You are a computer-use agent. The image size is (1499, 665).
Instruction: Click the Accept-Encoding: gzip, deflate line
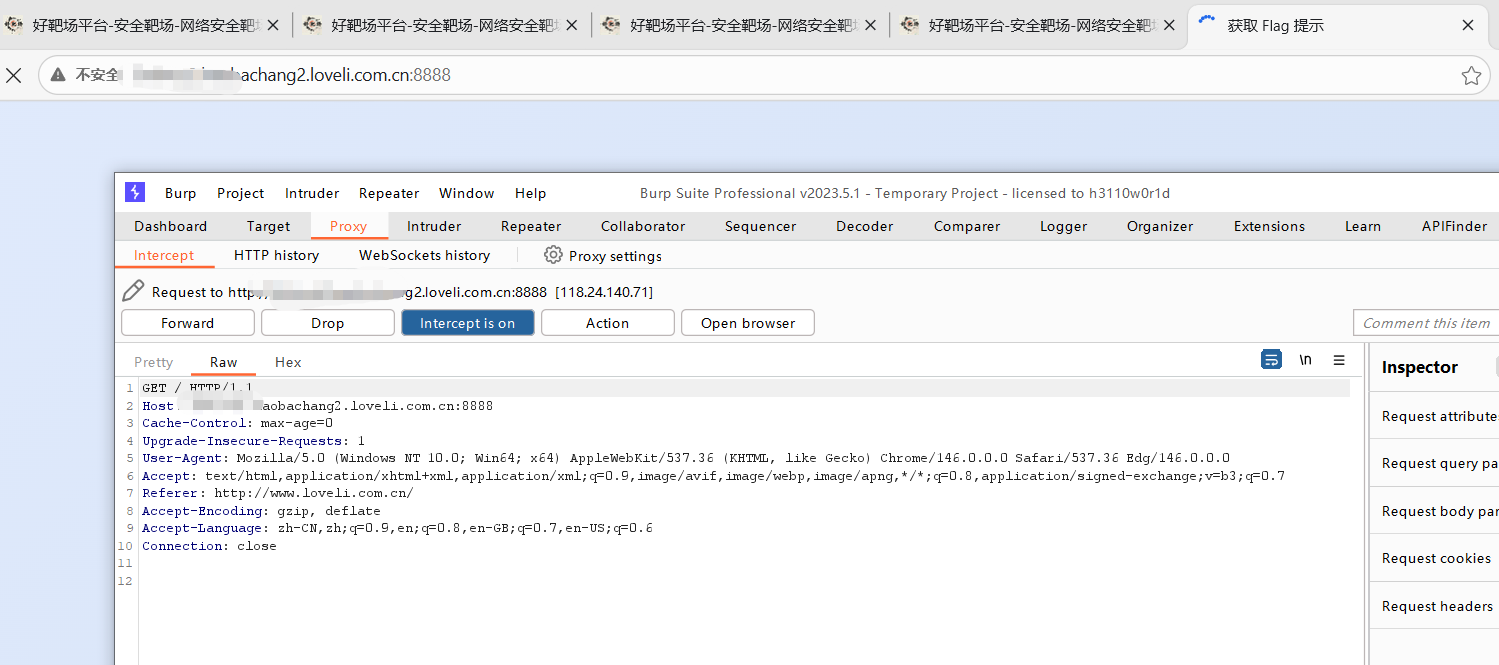pyautogui.click(x=261, y=511)
